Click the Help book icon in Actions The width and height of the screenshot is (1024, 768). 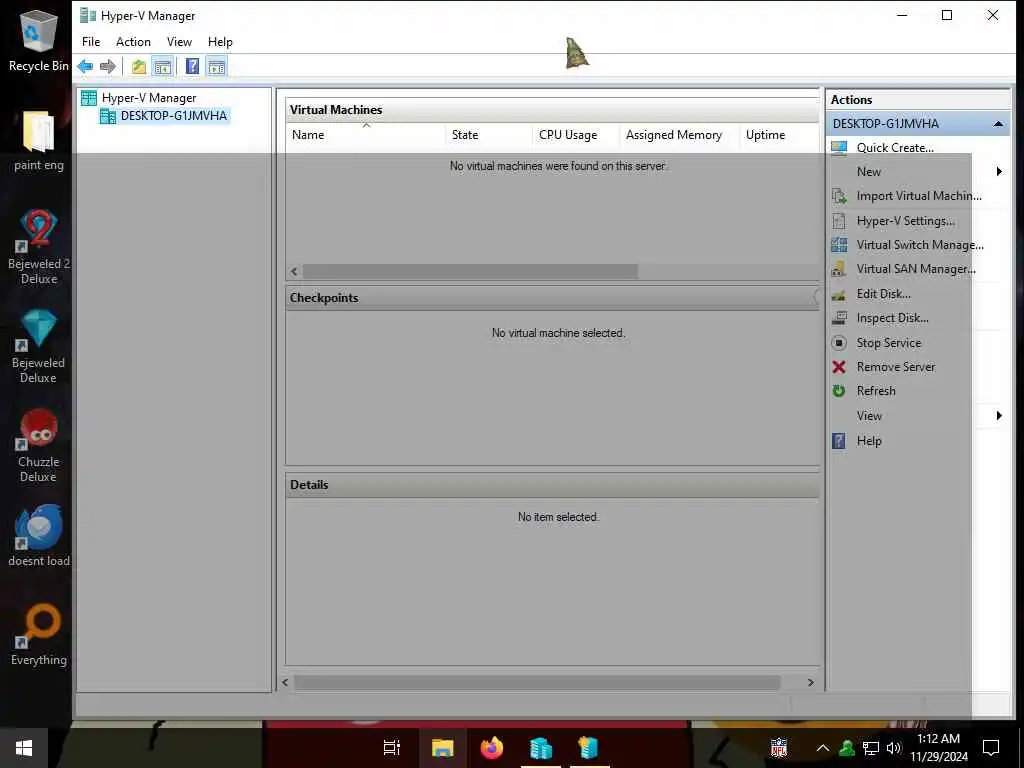point(839,441)
